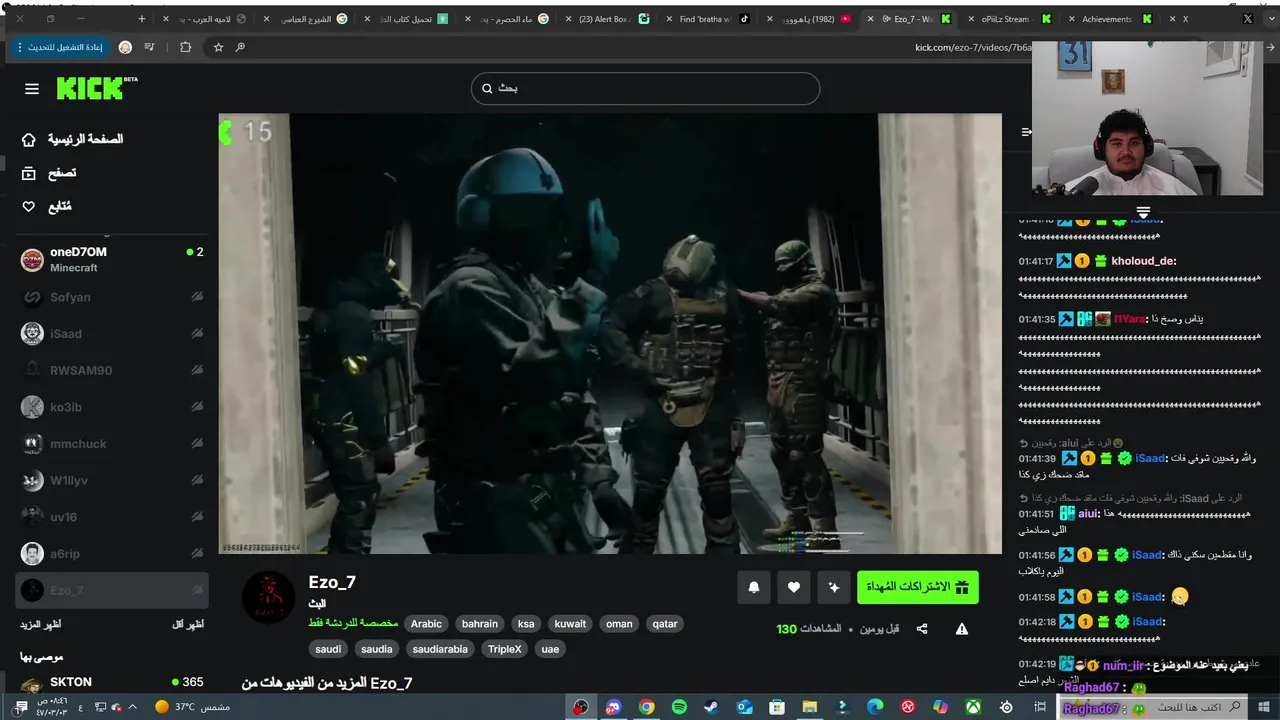Click the Kick search input field

pyautogui.click(x=645, y=88)
